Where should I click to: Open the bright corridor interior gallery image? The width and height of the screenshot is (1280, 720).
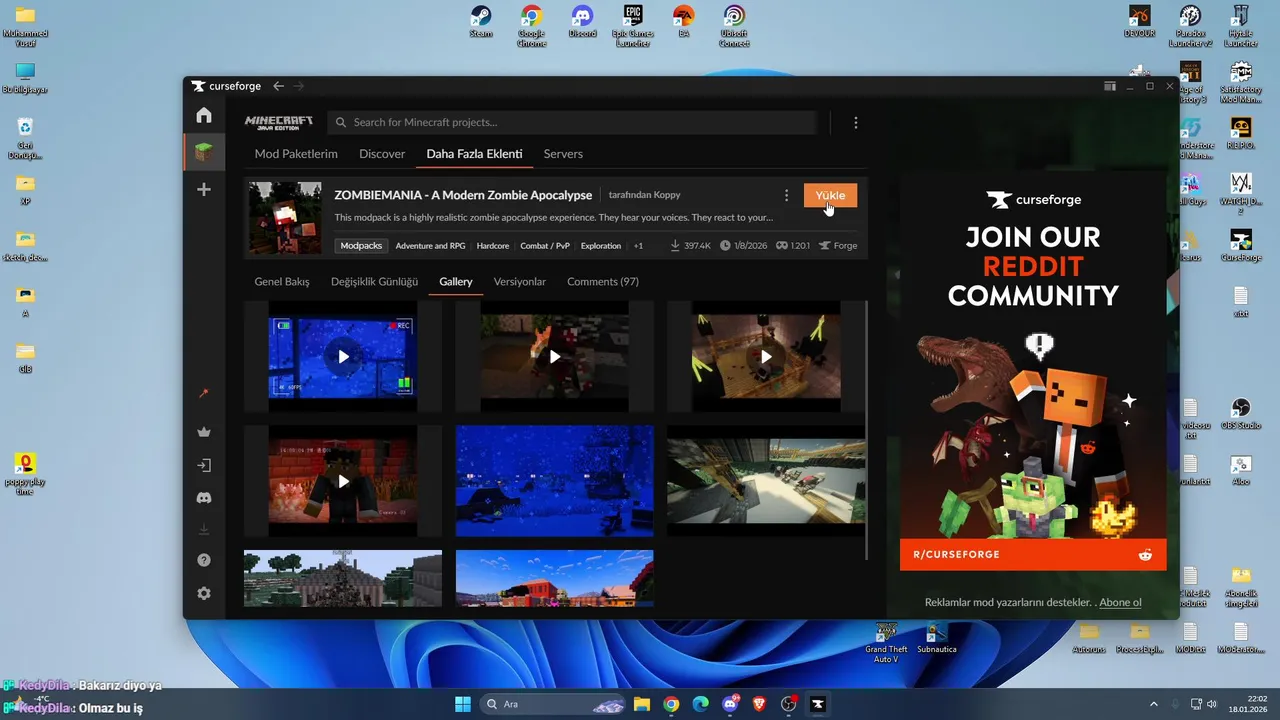pyautogui.click(x=766, y=481)
